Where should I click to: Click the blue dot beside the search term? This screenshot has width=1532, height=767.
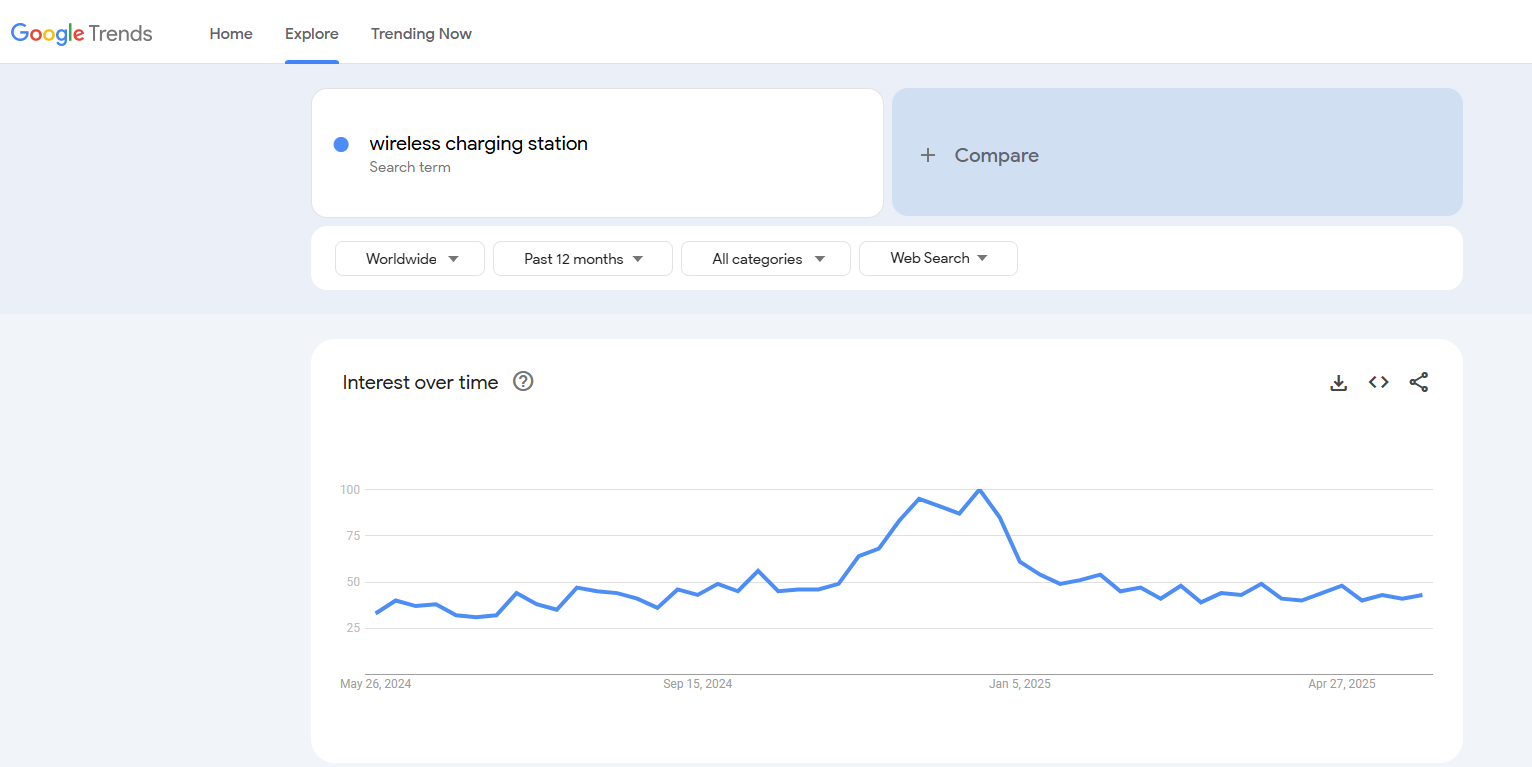coord(341,144)
